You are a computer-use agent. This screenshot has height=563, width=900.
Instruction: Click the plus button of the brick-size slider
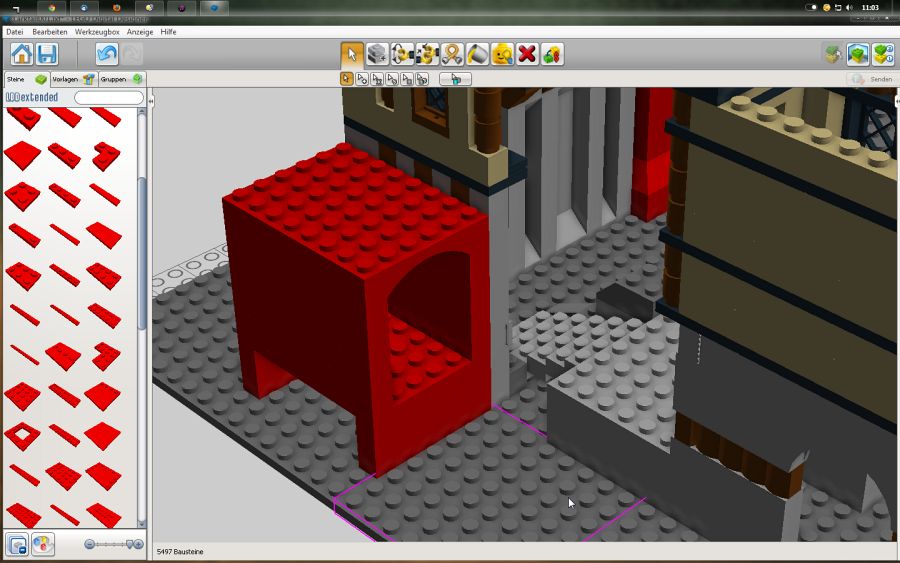click(137, 544)
